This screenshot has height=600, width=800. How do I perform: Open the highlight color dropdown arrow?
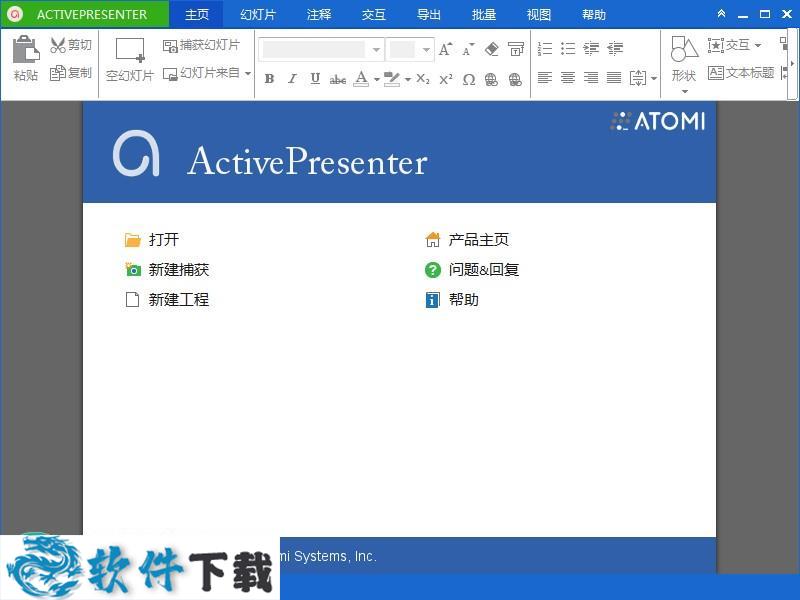pyautogui.click(x=407, y=79)
